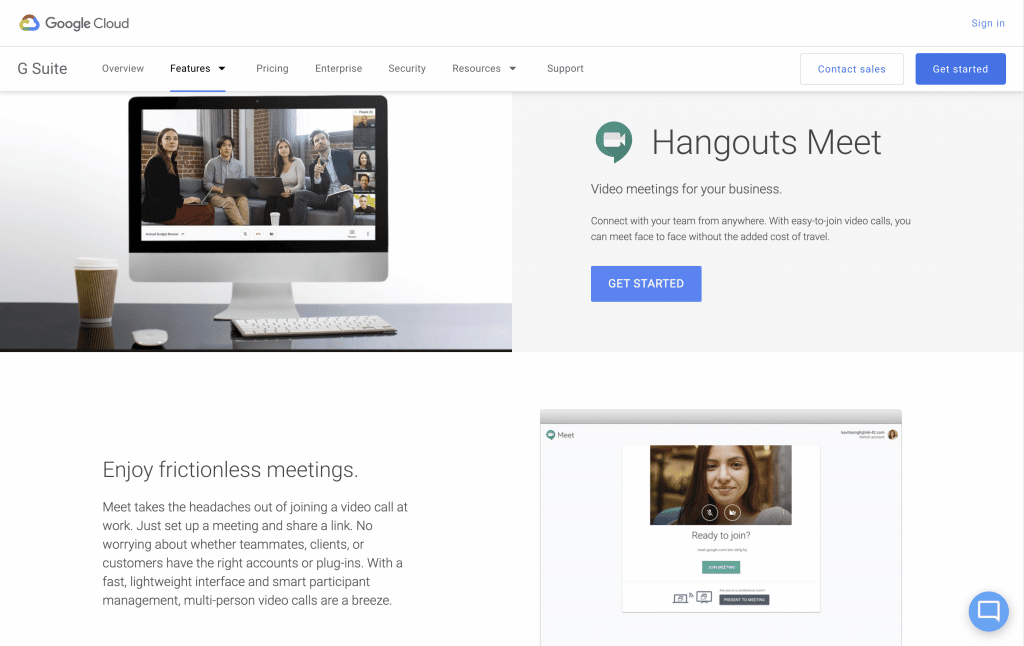Click the Hangouts Meet camera icon
1024x646 pixels.
(x=614, y=142)
